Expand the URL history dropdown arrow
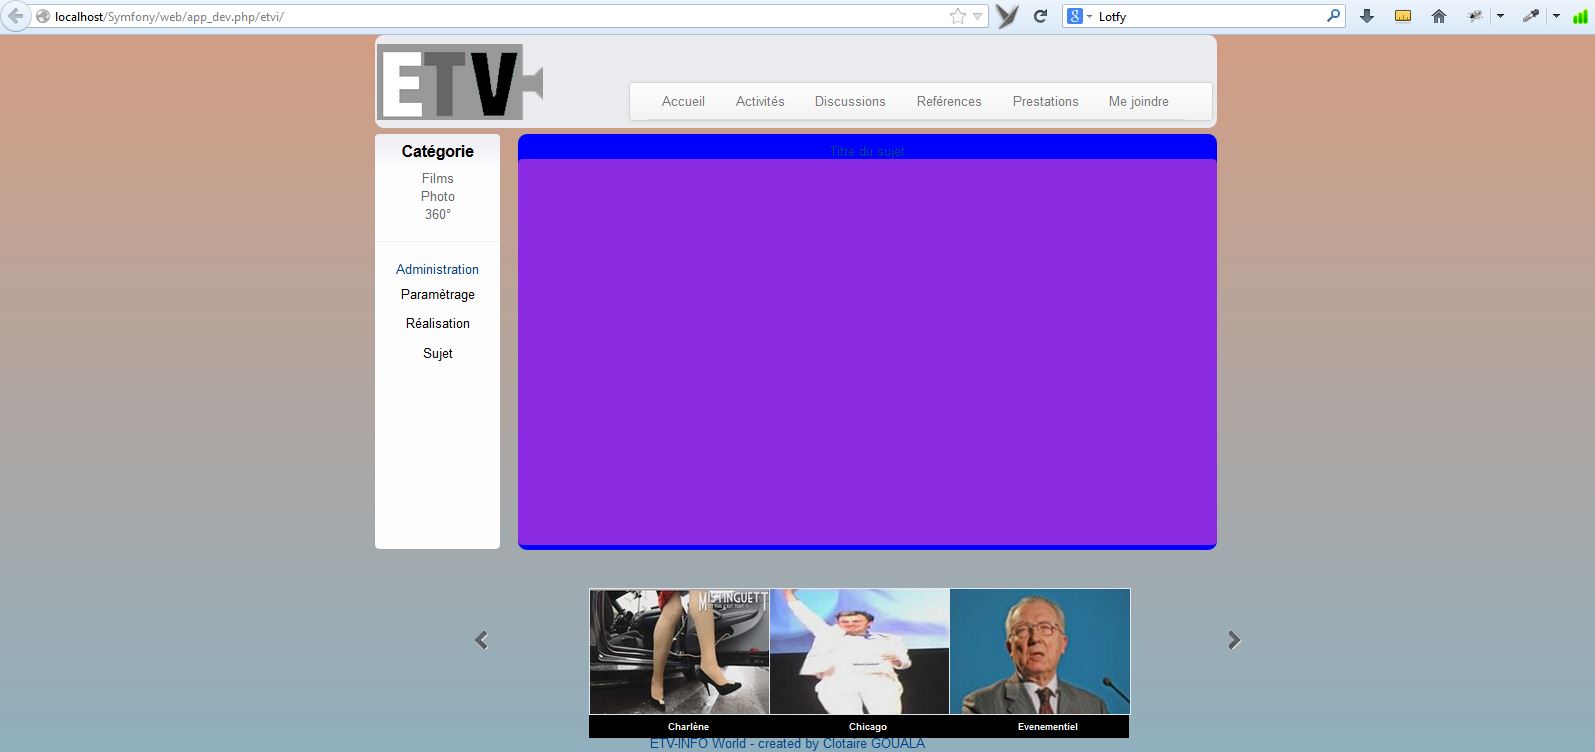The image size is (1595, 752). pos(977,16)
